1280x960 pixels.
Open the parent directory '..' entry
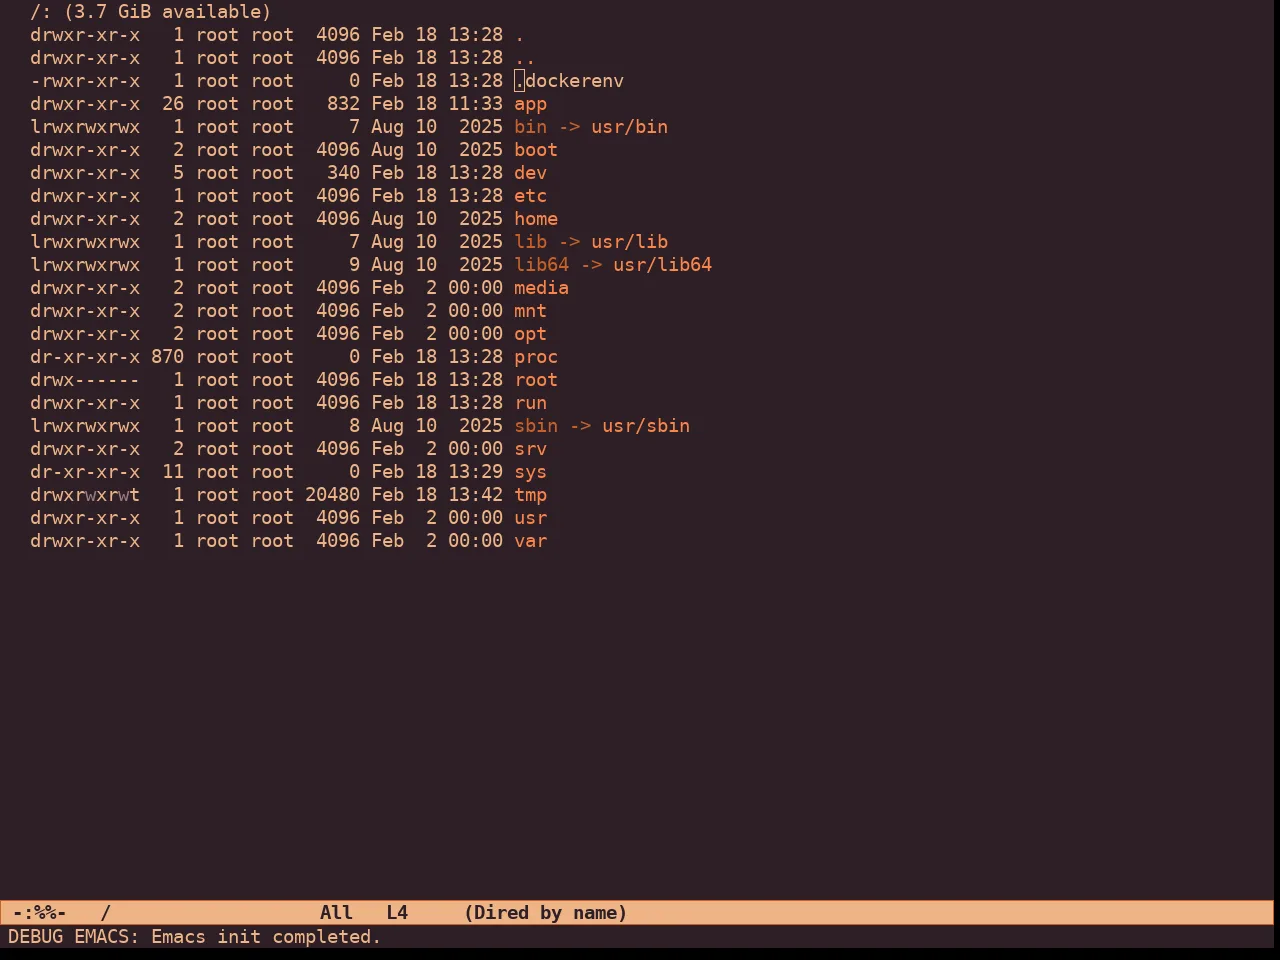525,58
